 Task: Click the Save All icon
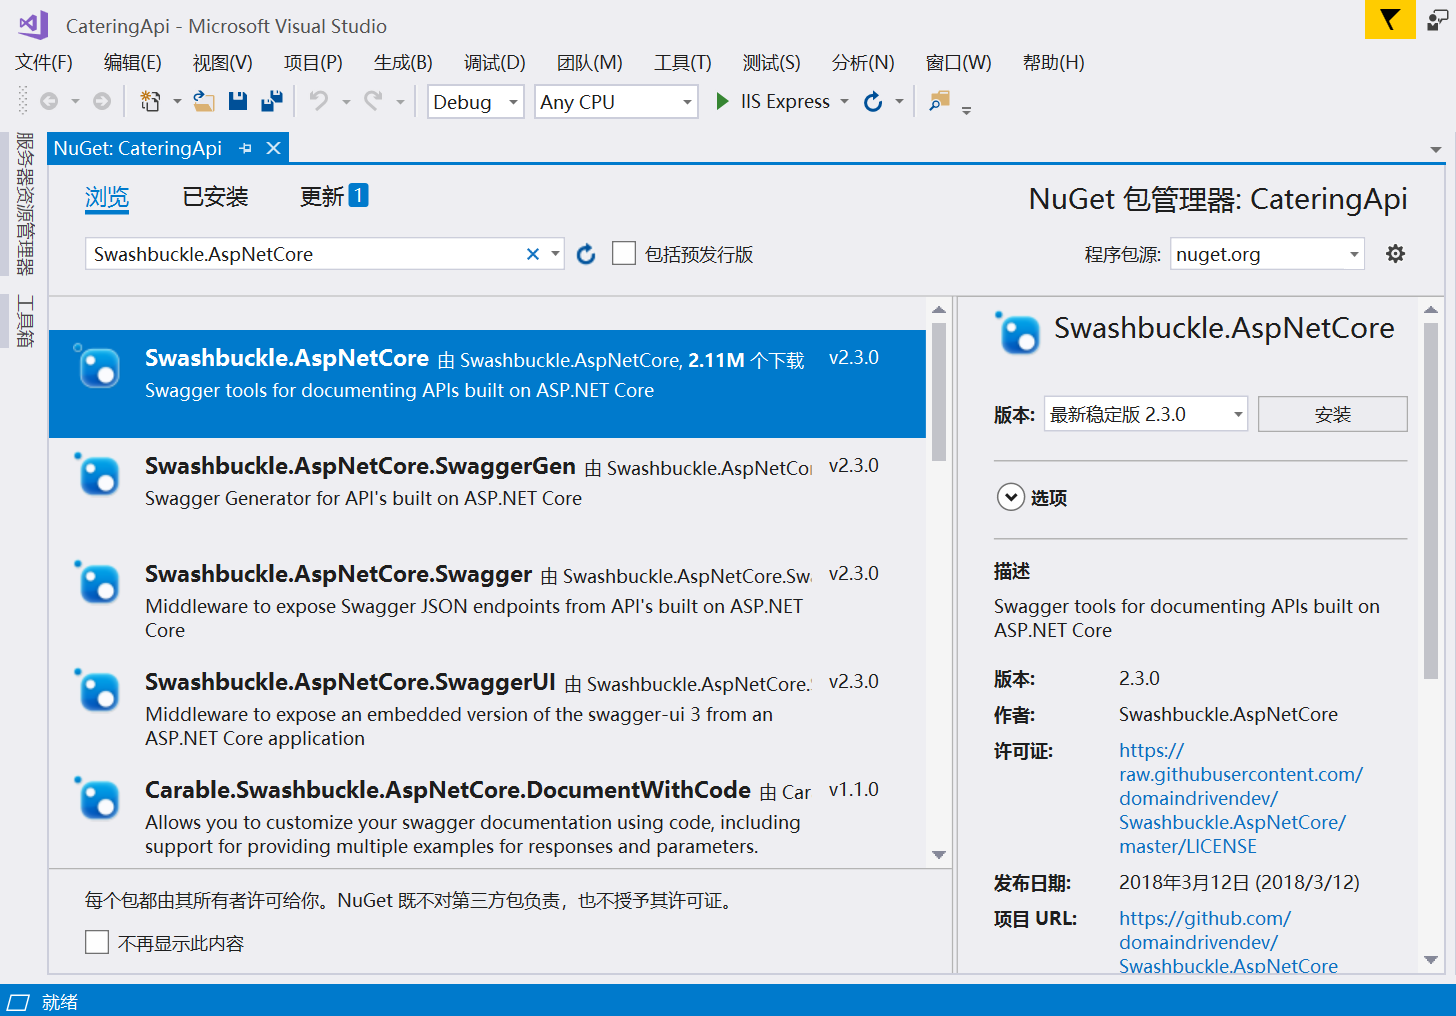(x=272, y=101)
